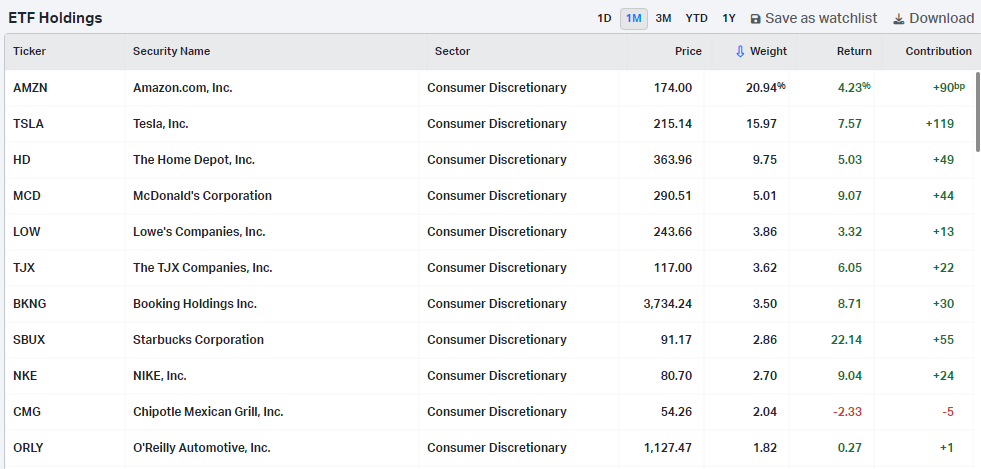981x469 pixels.
Task: Click the MCD ticker
Action: tap(27, 196)
